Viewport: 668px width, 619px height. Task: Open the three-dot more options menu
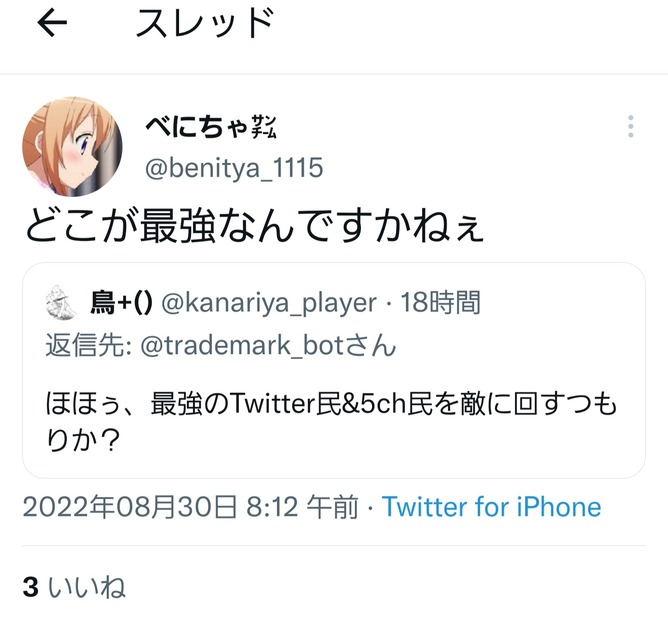[631, 126]
